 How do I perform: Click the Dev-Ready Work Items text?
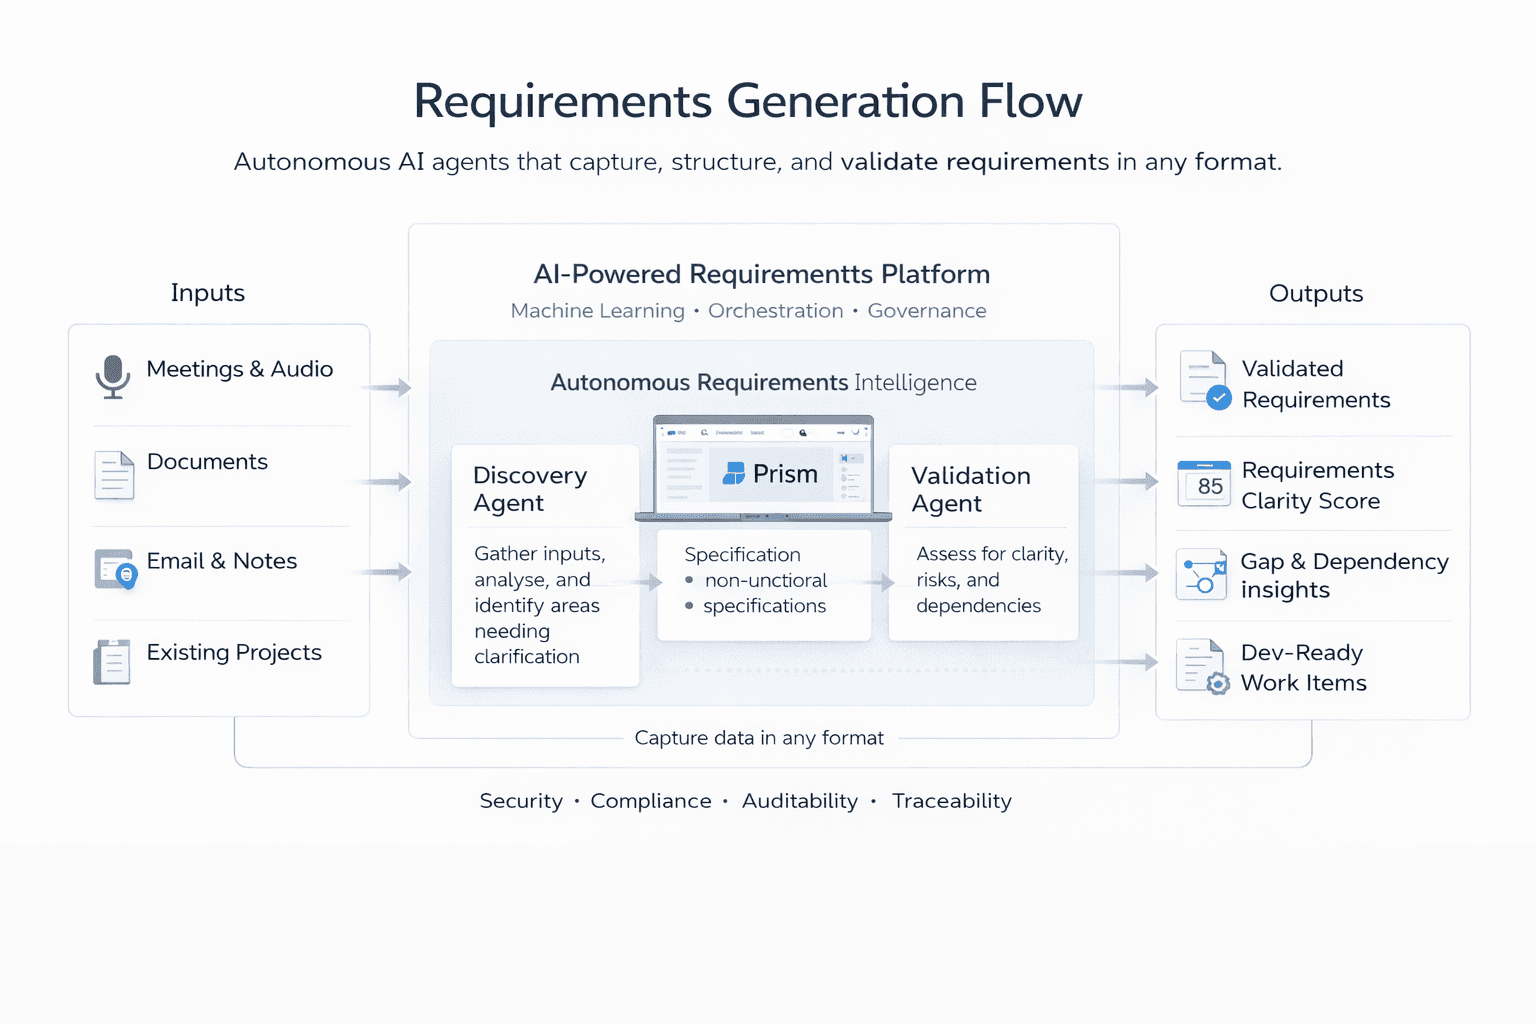1304,668
